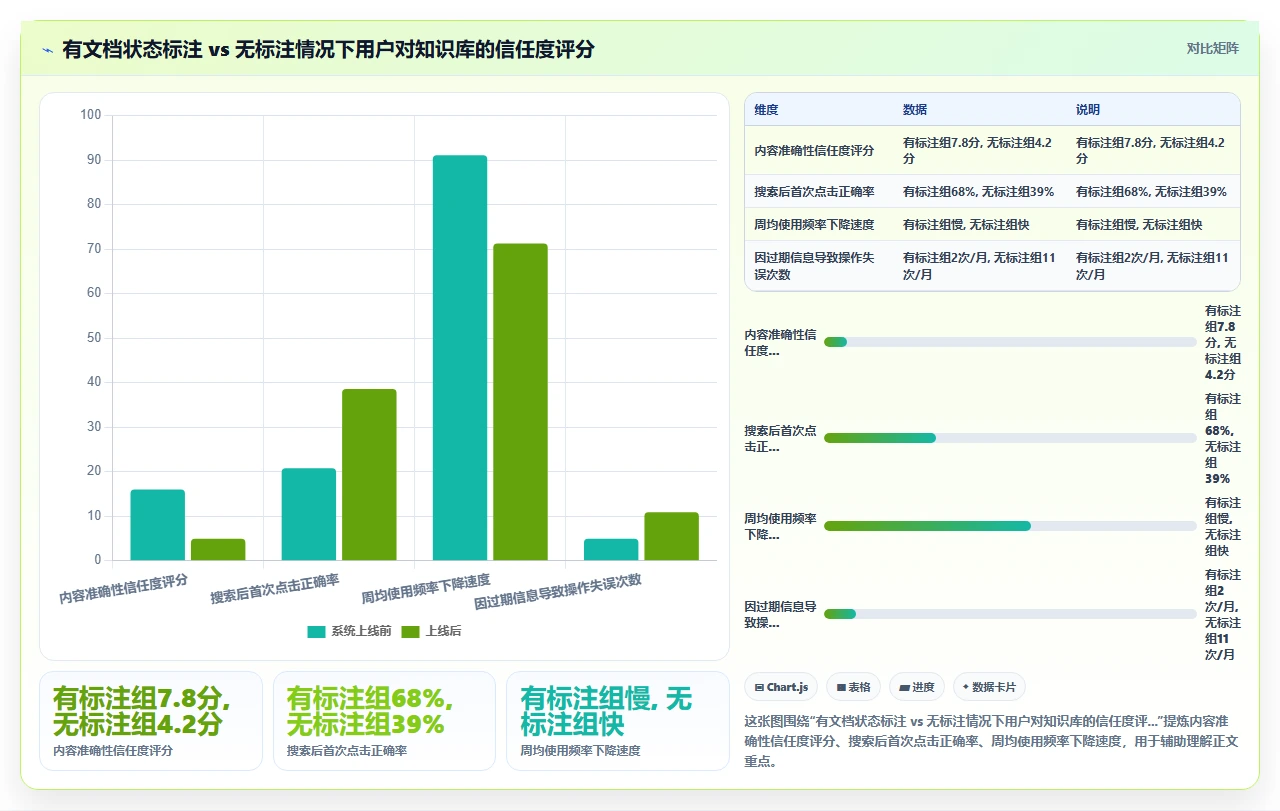Click the tallest teal bar in the chart
The height and width of the screenshot is (811, 1280).
[460, 358]
